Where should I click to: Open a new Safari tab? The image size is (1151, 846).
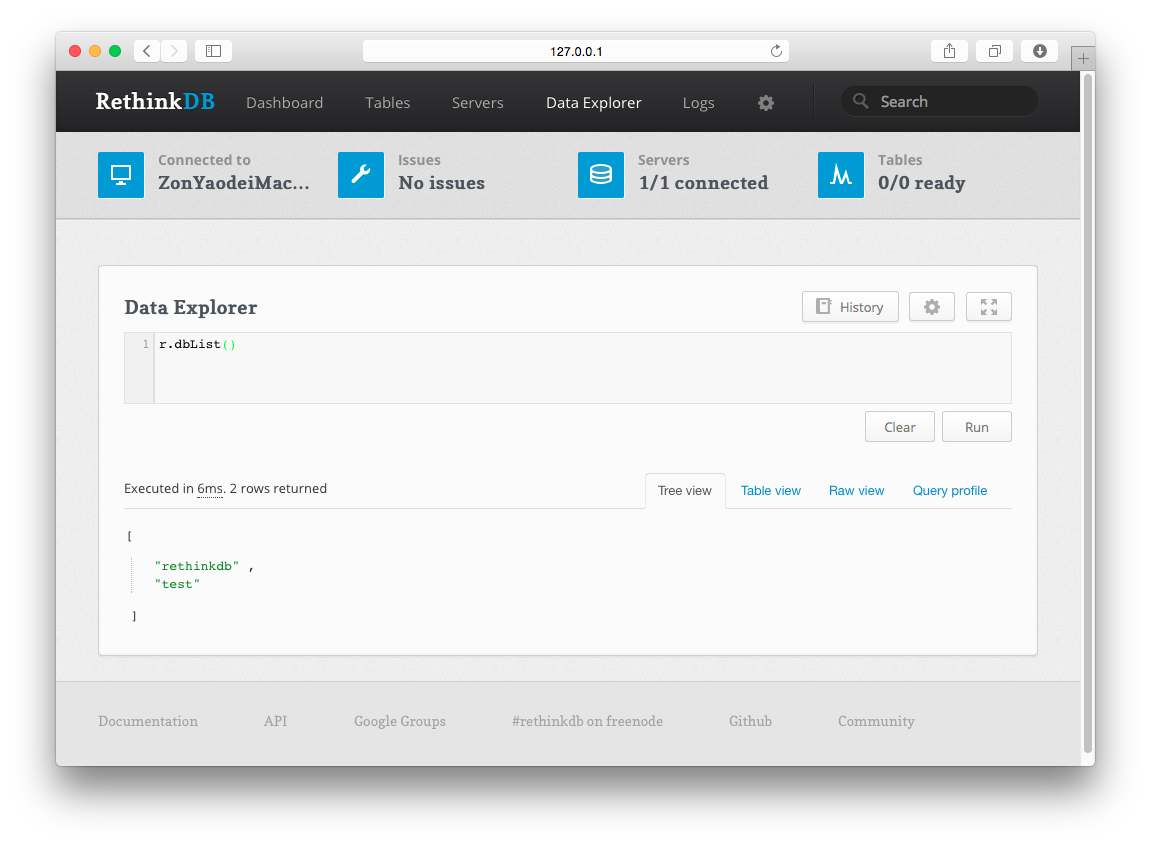[x=1083, y=58]
